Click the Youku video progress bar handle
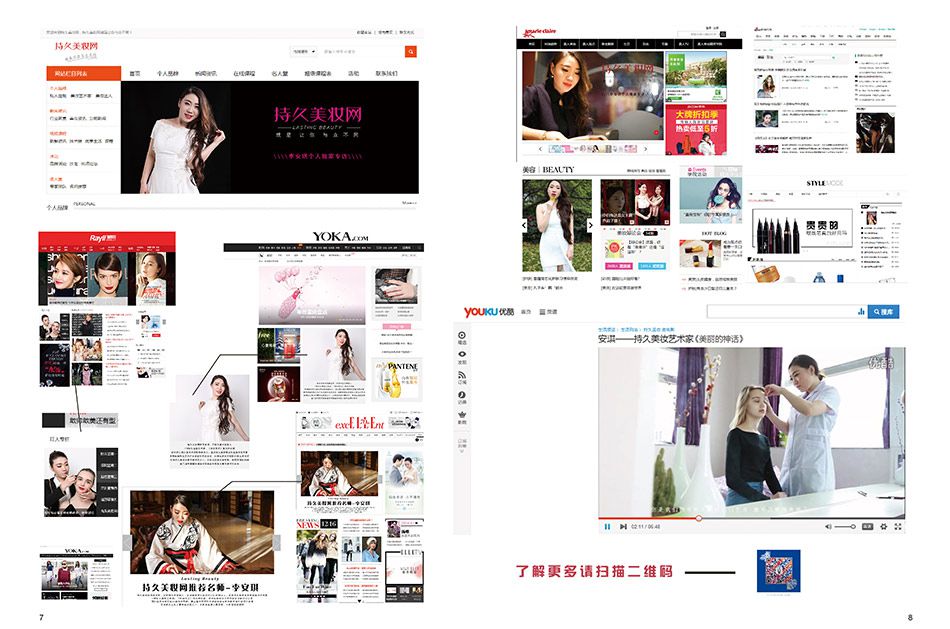Viewport: 950px width, 629px height. point(697,518)
